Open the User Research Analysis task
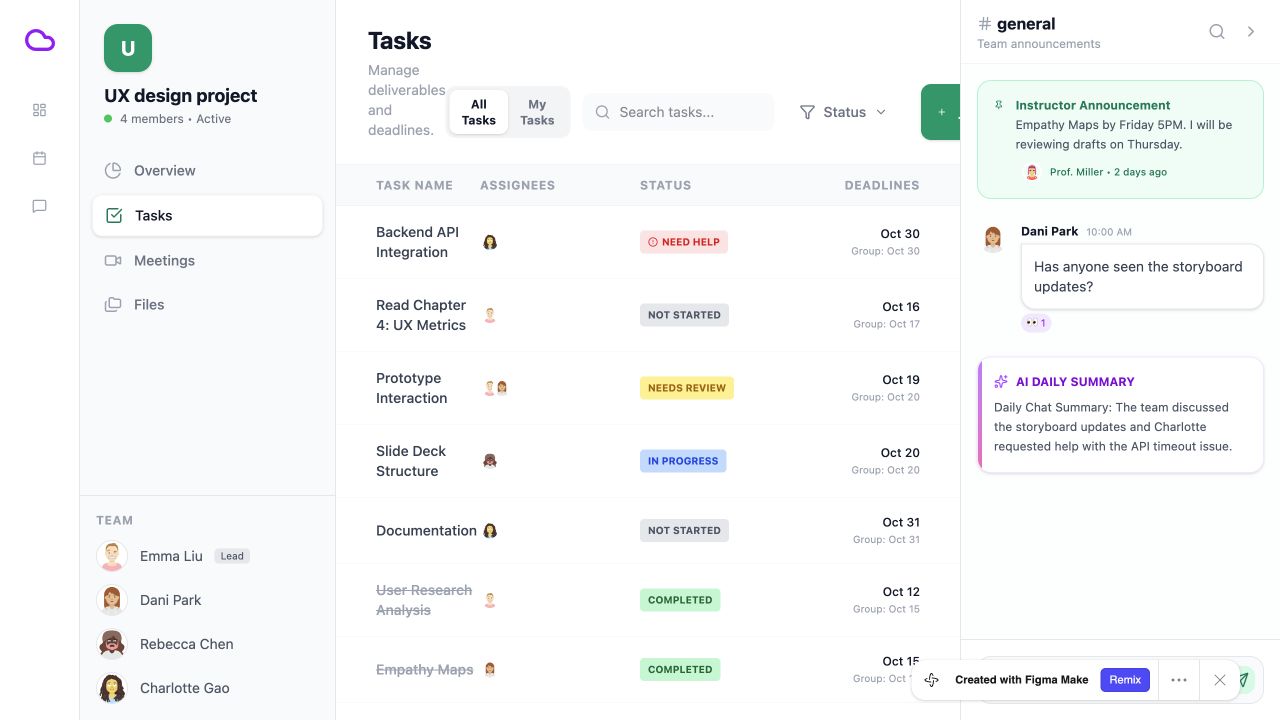Screen dimensions: 1280x720 424,600
